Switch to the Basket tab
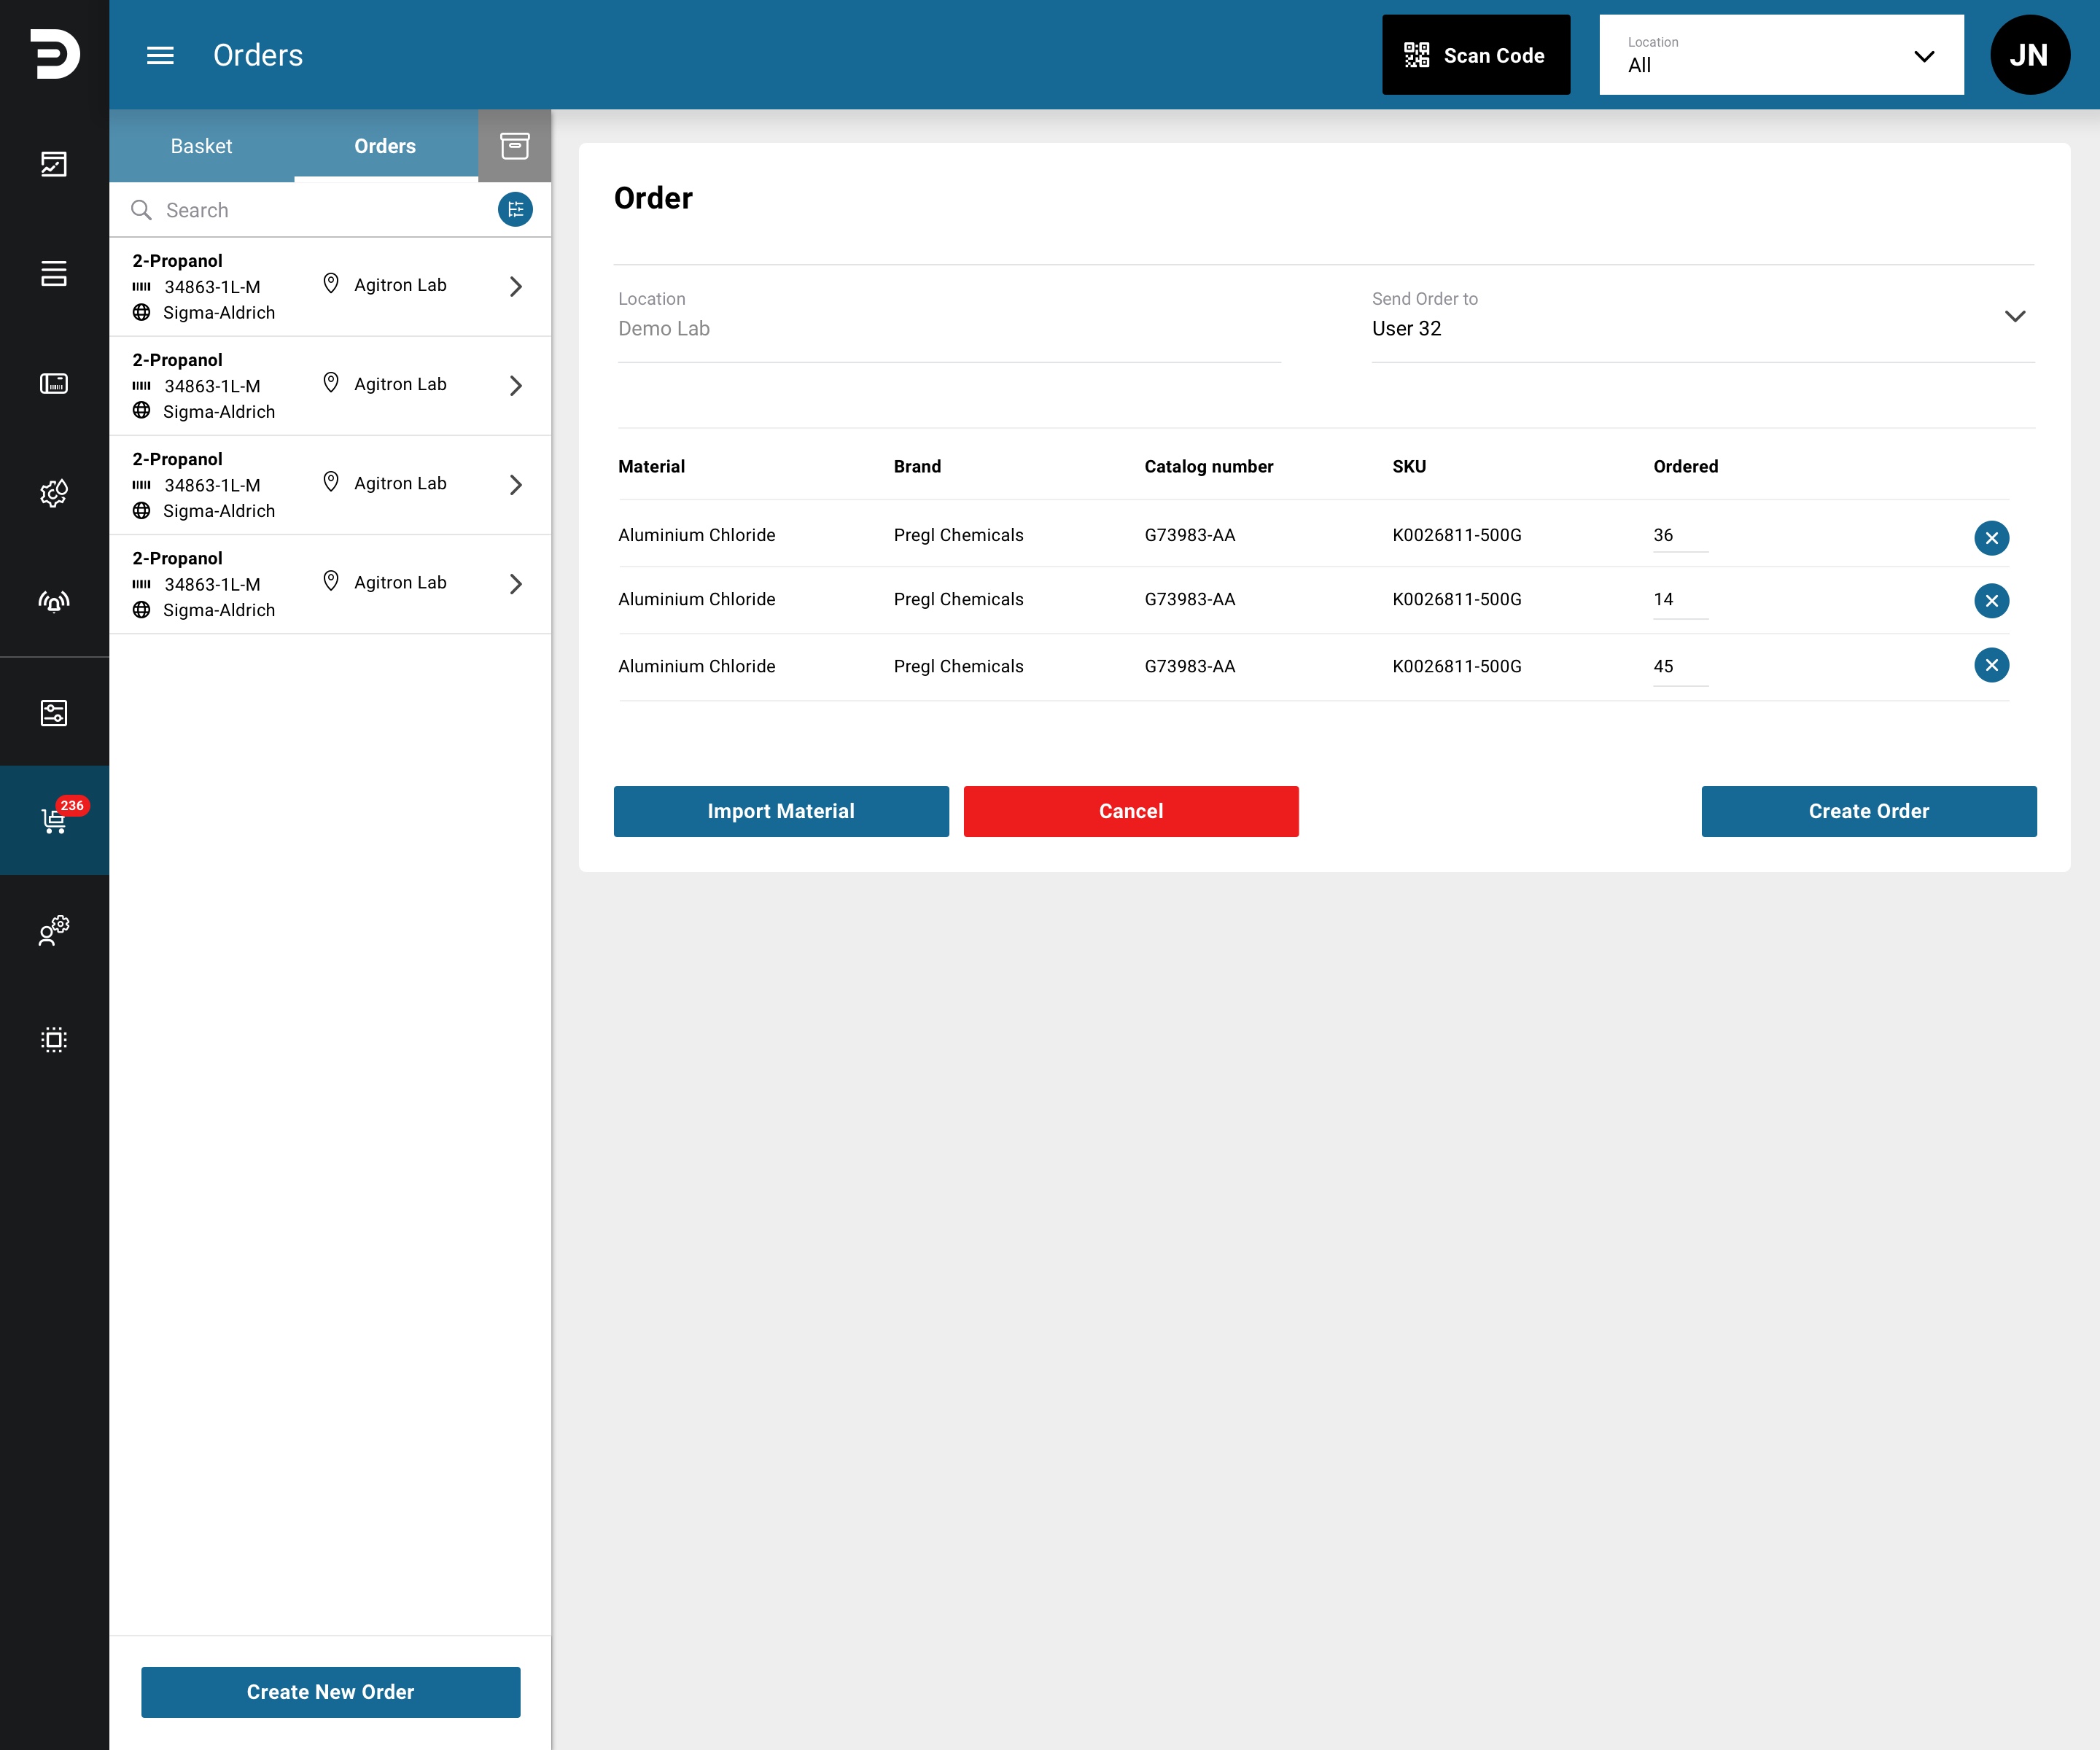The height and width of the screenshot is (1750, 2100). pos(201,146)
